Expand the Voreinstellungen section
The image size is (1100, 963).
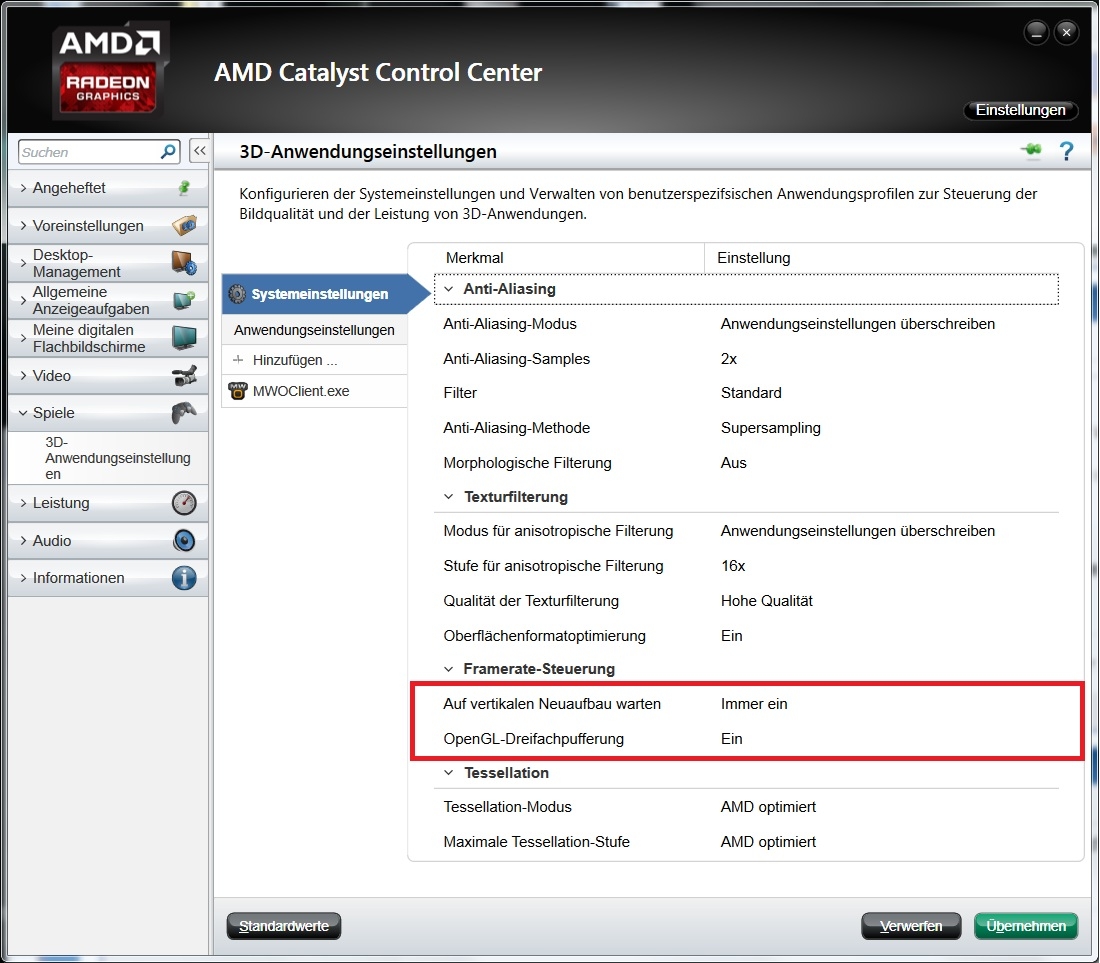[23, 225]
